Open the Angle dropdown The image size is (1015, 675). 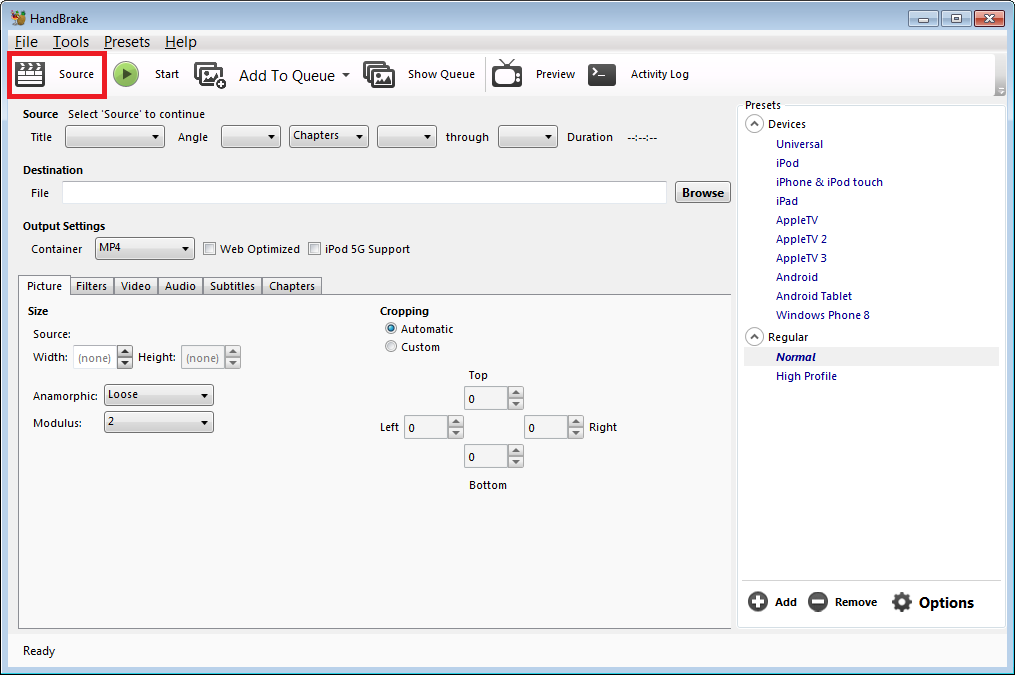(251, 137)
